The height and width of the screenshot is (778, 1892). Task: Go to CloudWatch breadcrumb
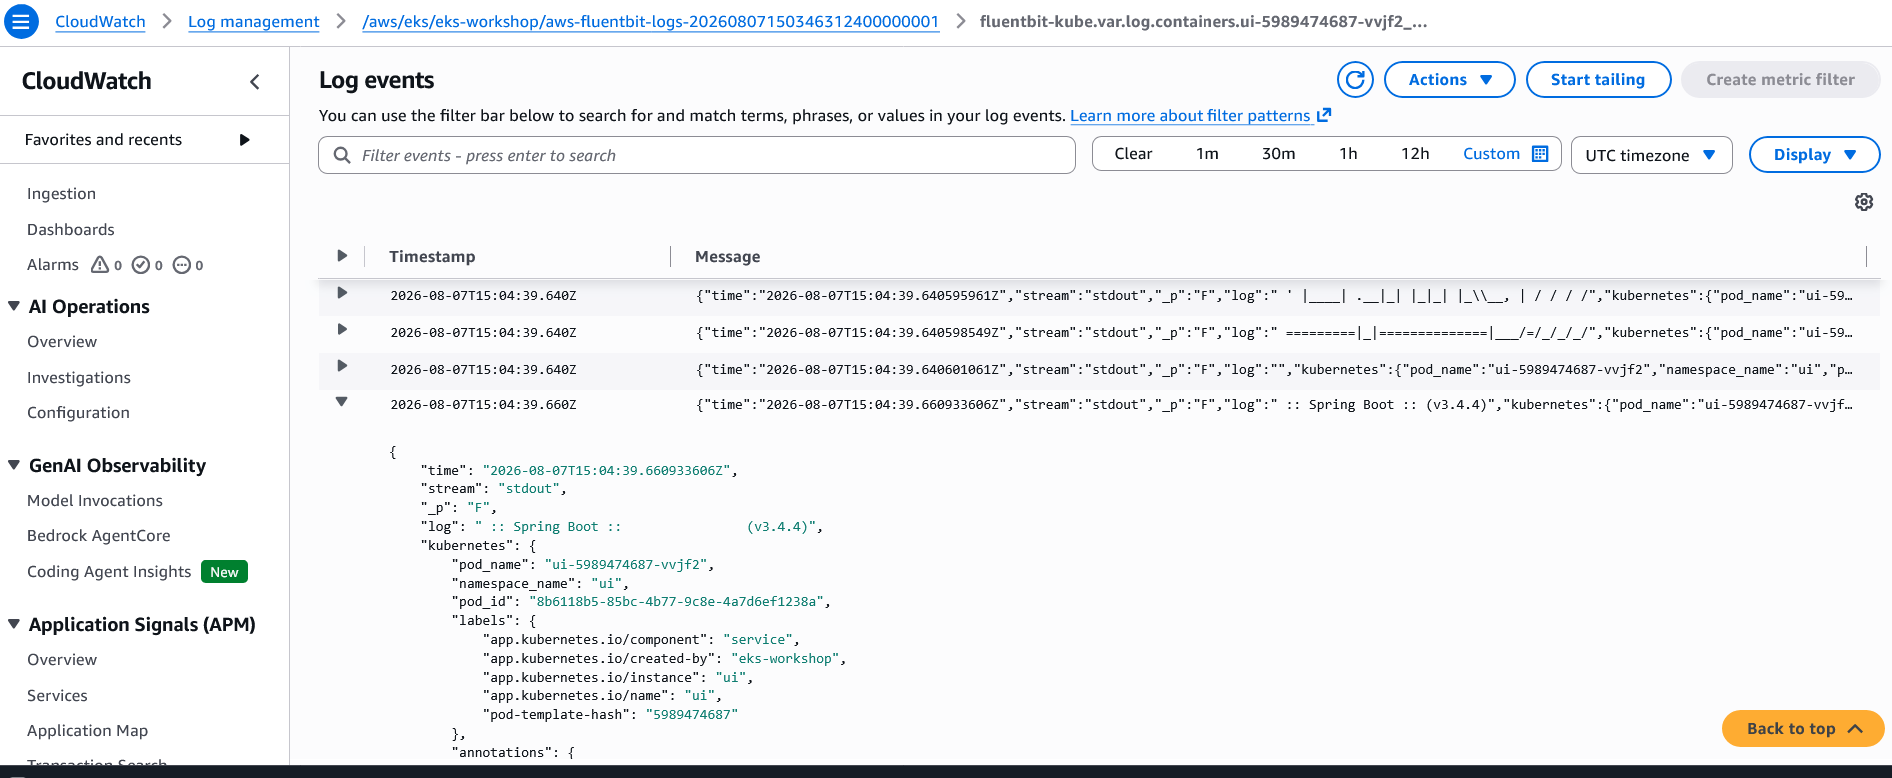coord(100,22)
